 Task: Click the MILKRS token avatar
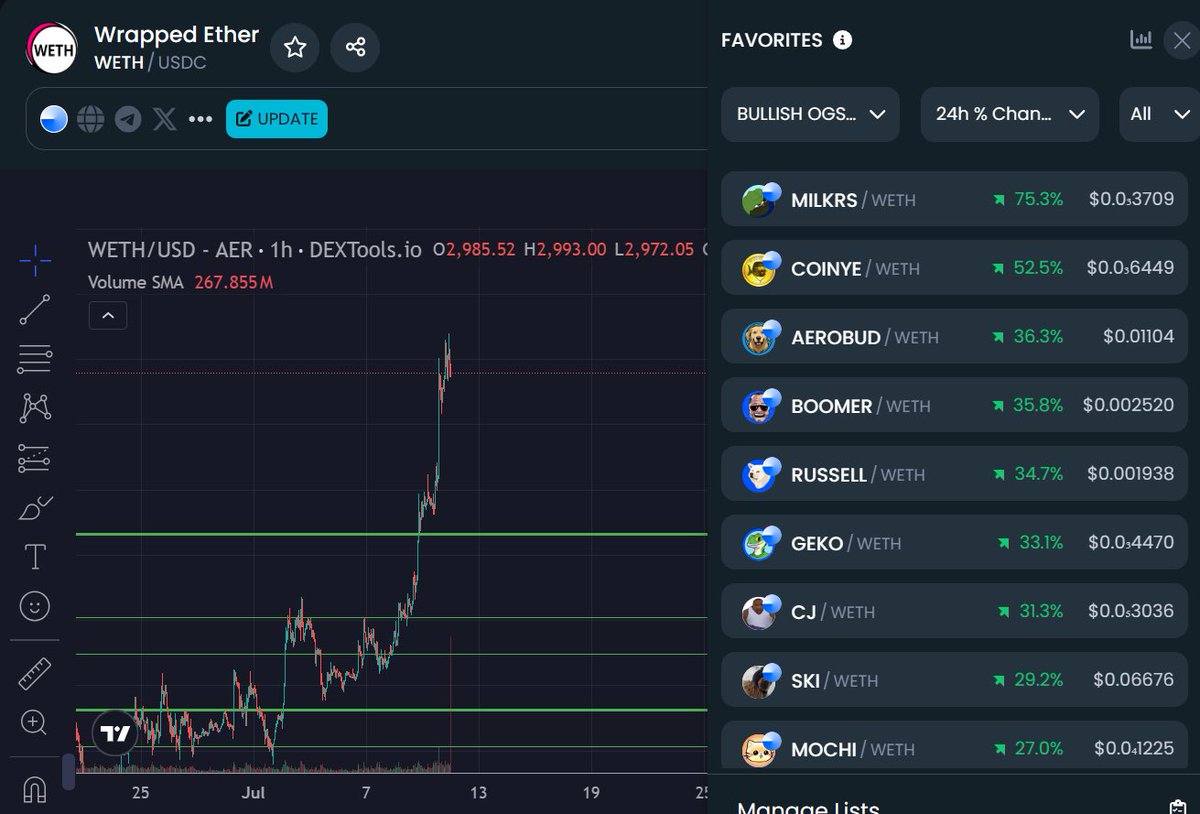pyautogui.click(x=759, y=200)
